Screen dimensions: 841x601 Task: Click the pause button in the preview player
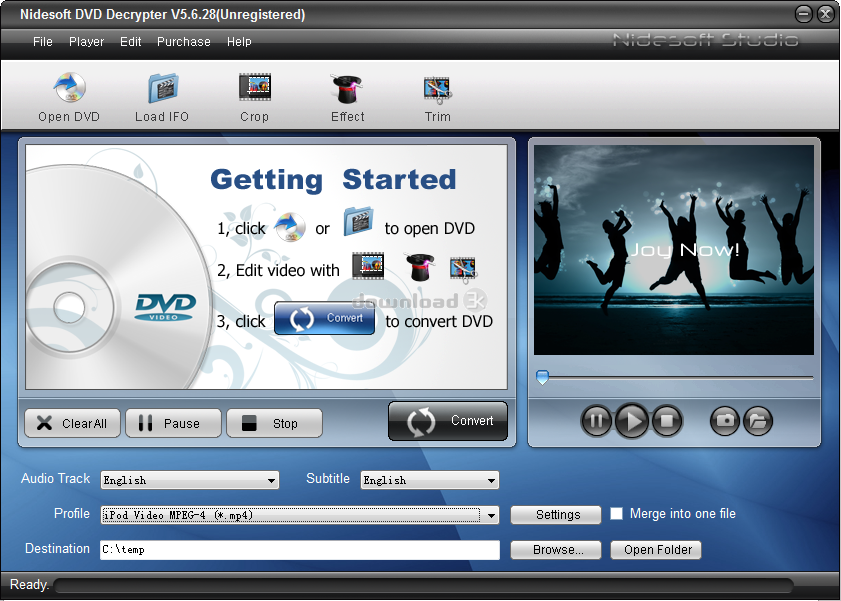tap(596, 421)
